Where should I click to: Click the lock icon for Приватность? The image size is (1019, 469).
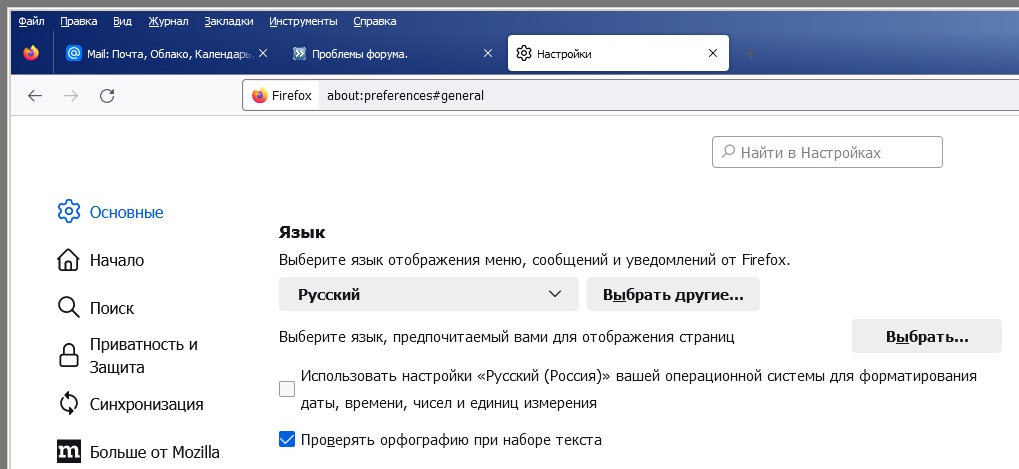[69, 355]
